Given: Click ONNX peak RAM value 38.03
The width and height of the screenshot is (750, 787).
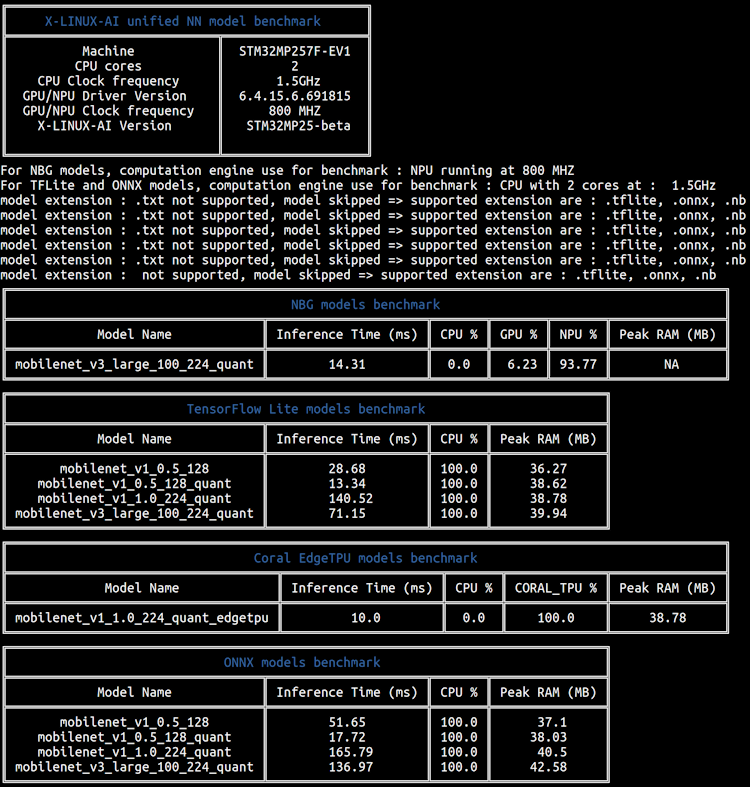Looking at the screenshot, I should (x=548, y=737).
